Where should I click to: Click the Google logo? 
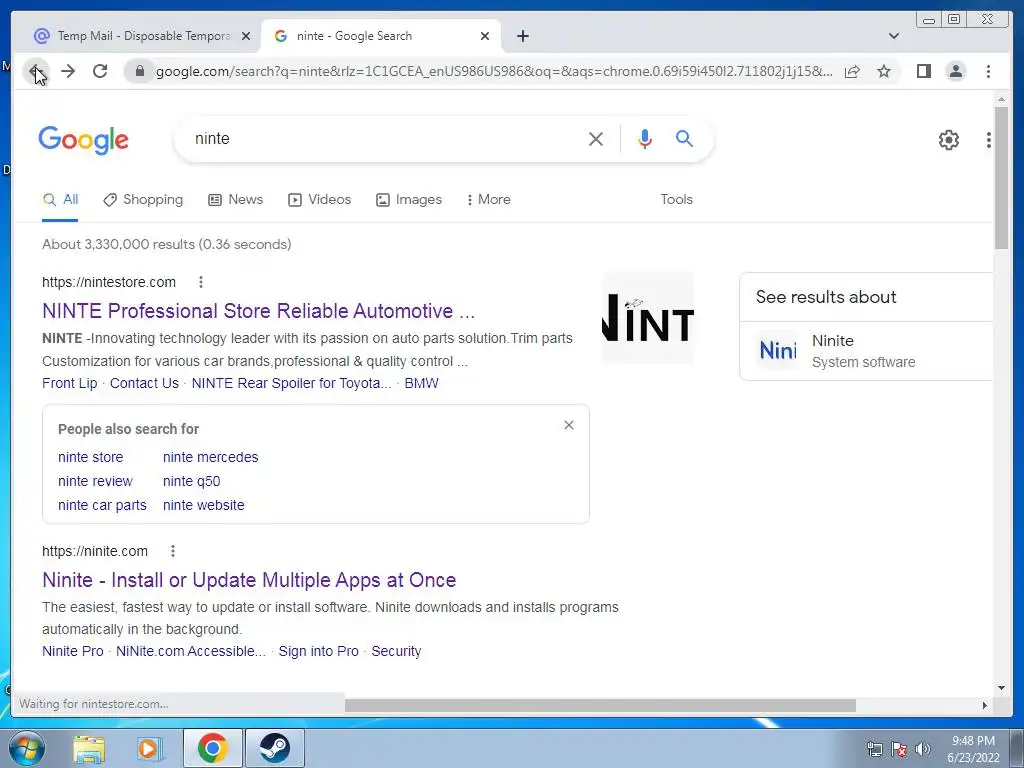(x=84, y=140)
